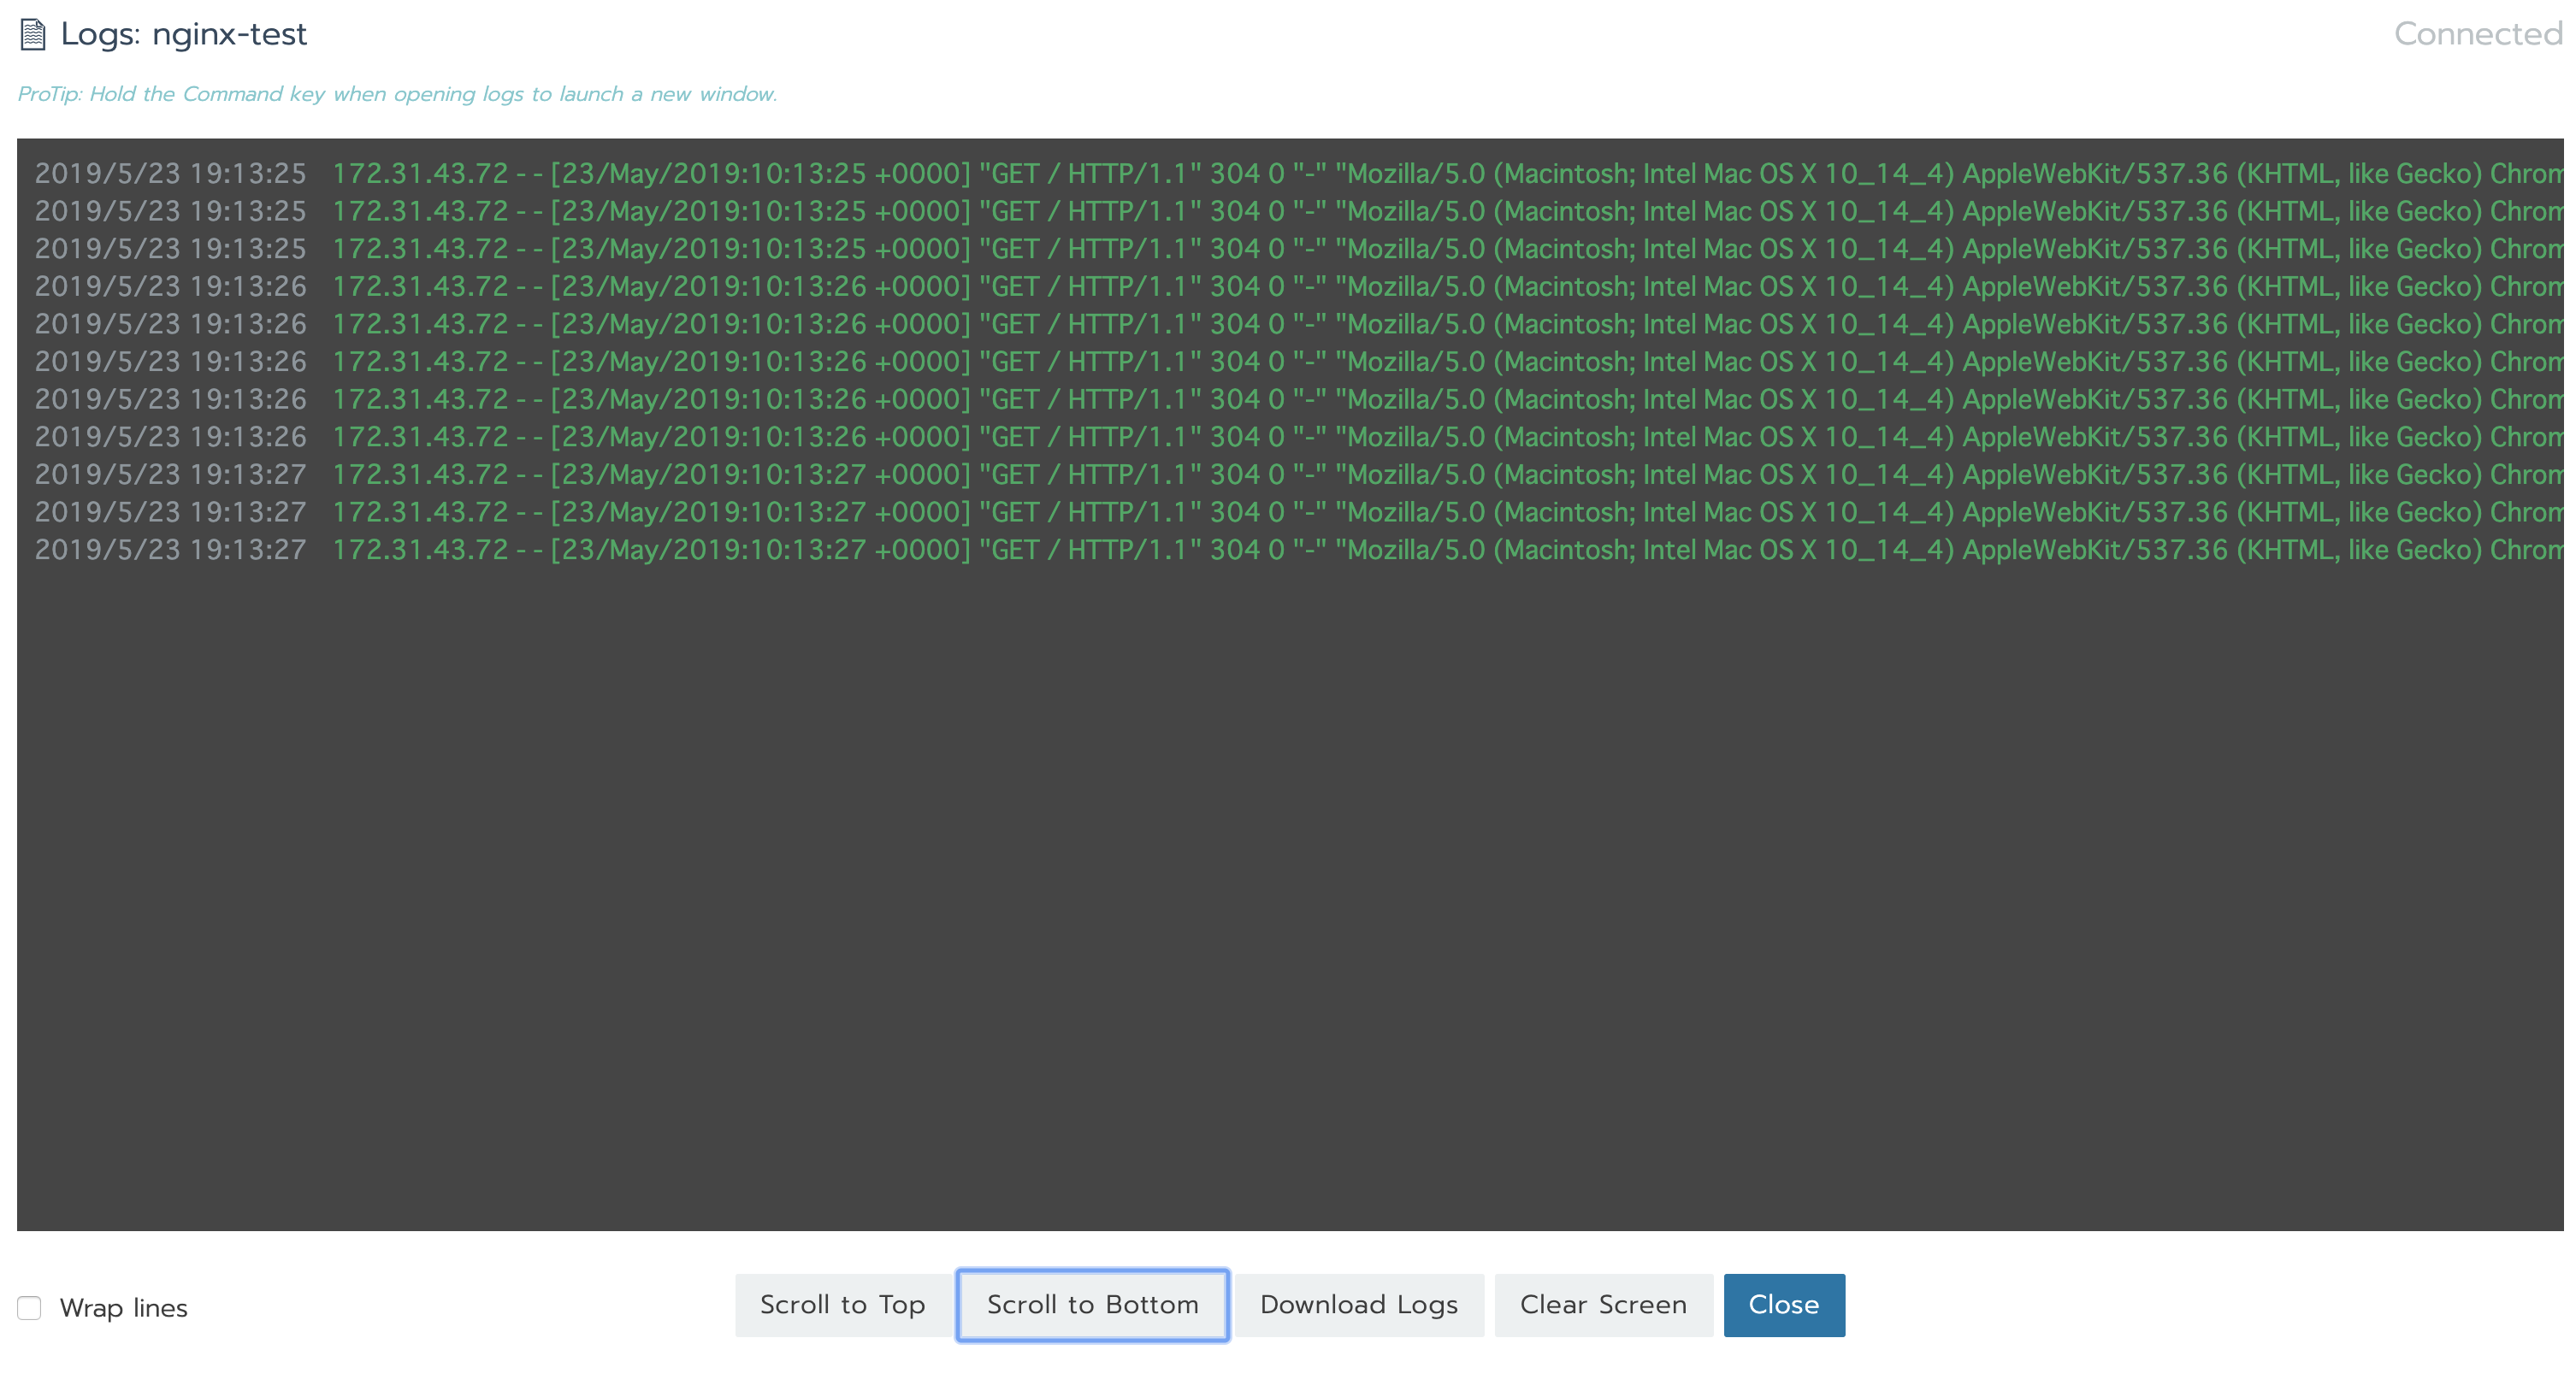
Task: Close the logs window
Action: (x=1783, y=1305)
